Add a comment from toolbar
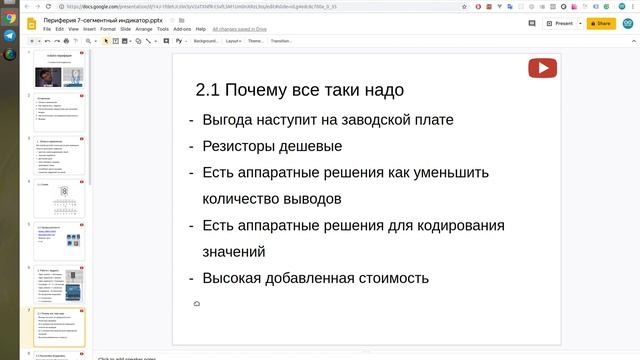The width and height of the screenshot is (640, 360). point(166,41)
